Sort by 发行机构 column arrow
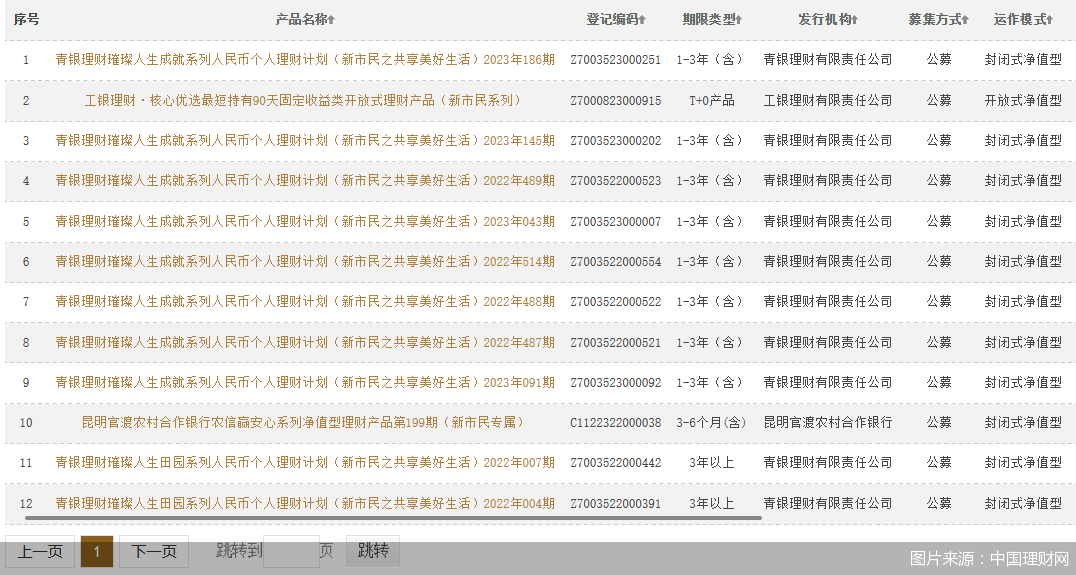Screen dimensions: 1076x575 [855, 20]
